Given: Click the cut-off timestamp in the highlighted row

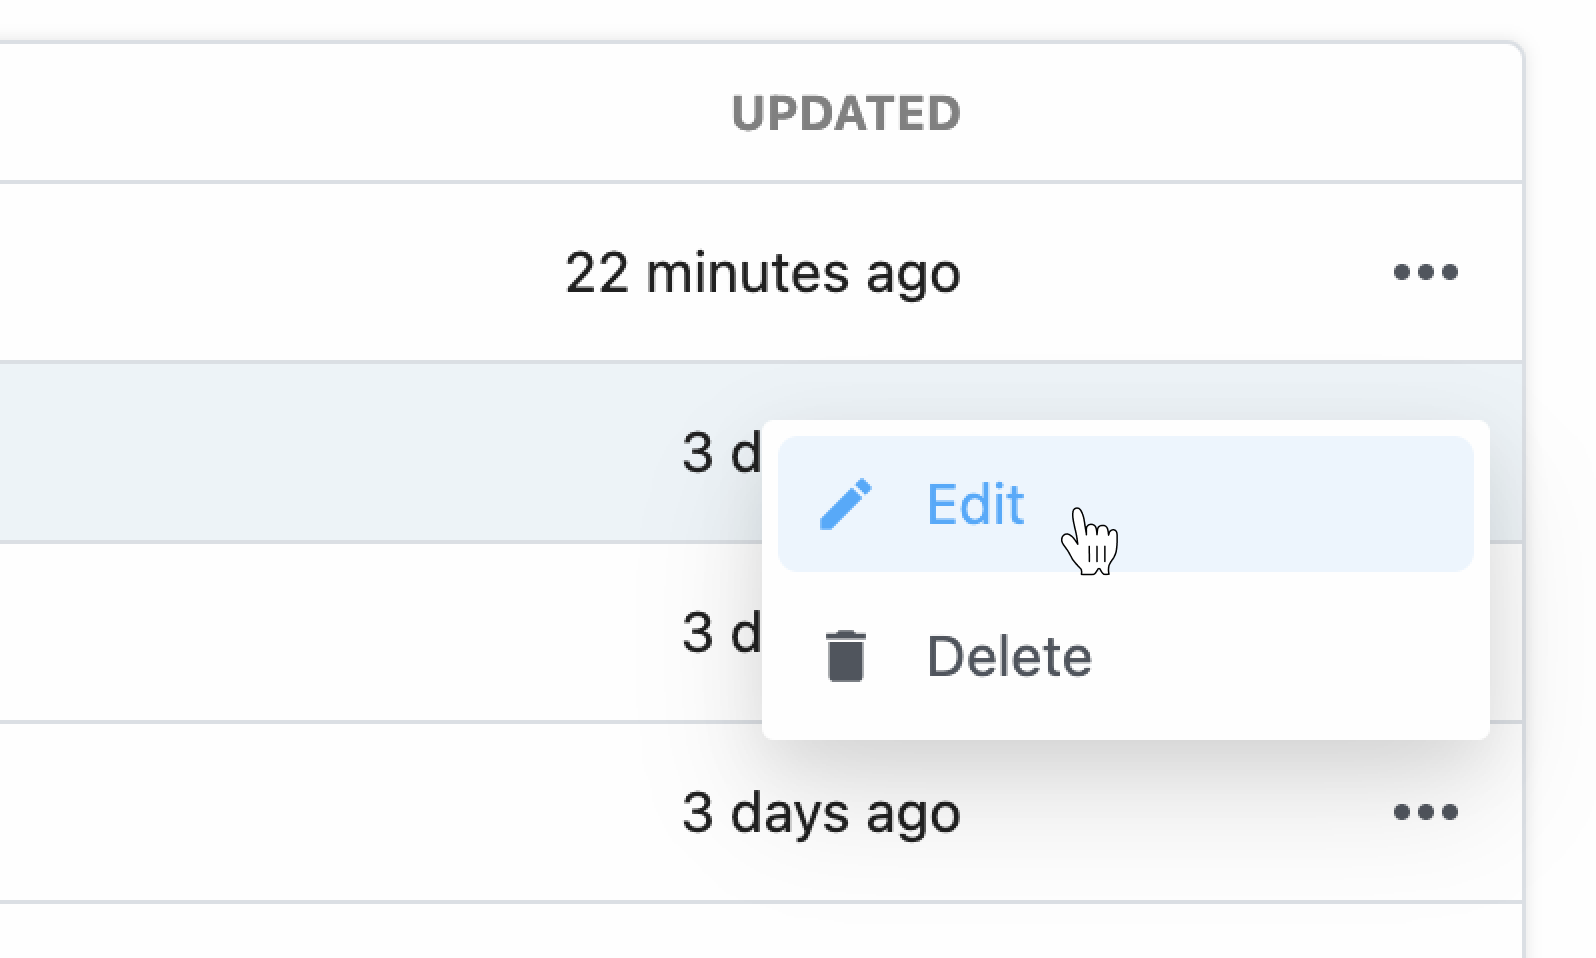Looking at the screenshot, I should point(721,453).
